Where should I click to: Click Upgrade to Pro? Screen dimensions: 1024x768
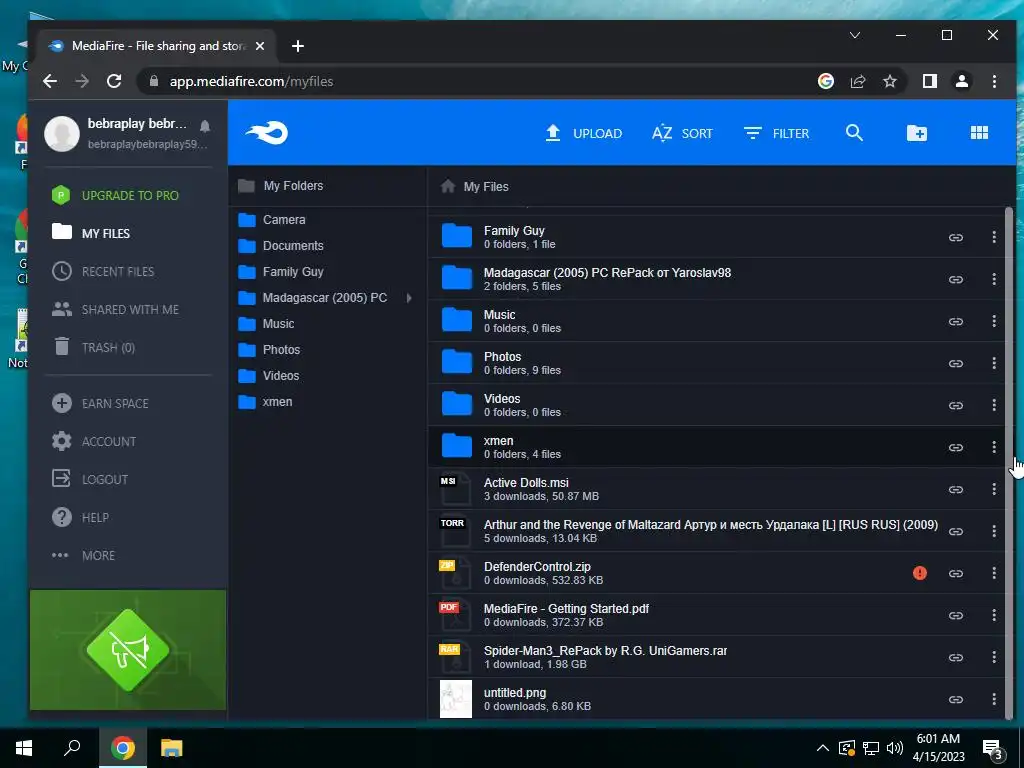click(116, 195)
